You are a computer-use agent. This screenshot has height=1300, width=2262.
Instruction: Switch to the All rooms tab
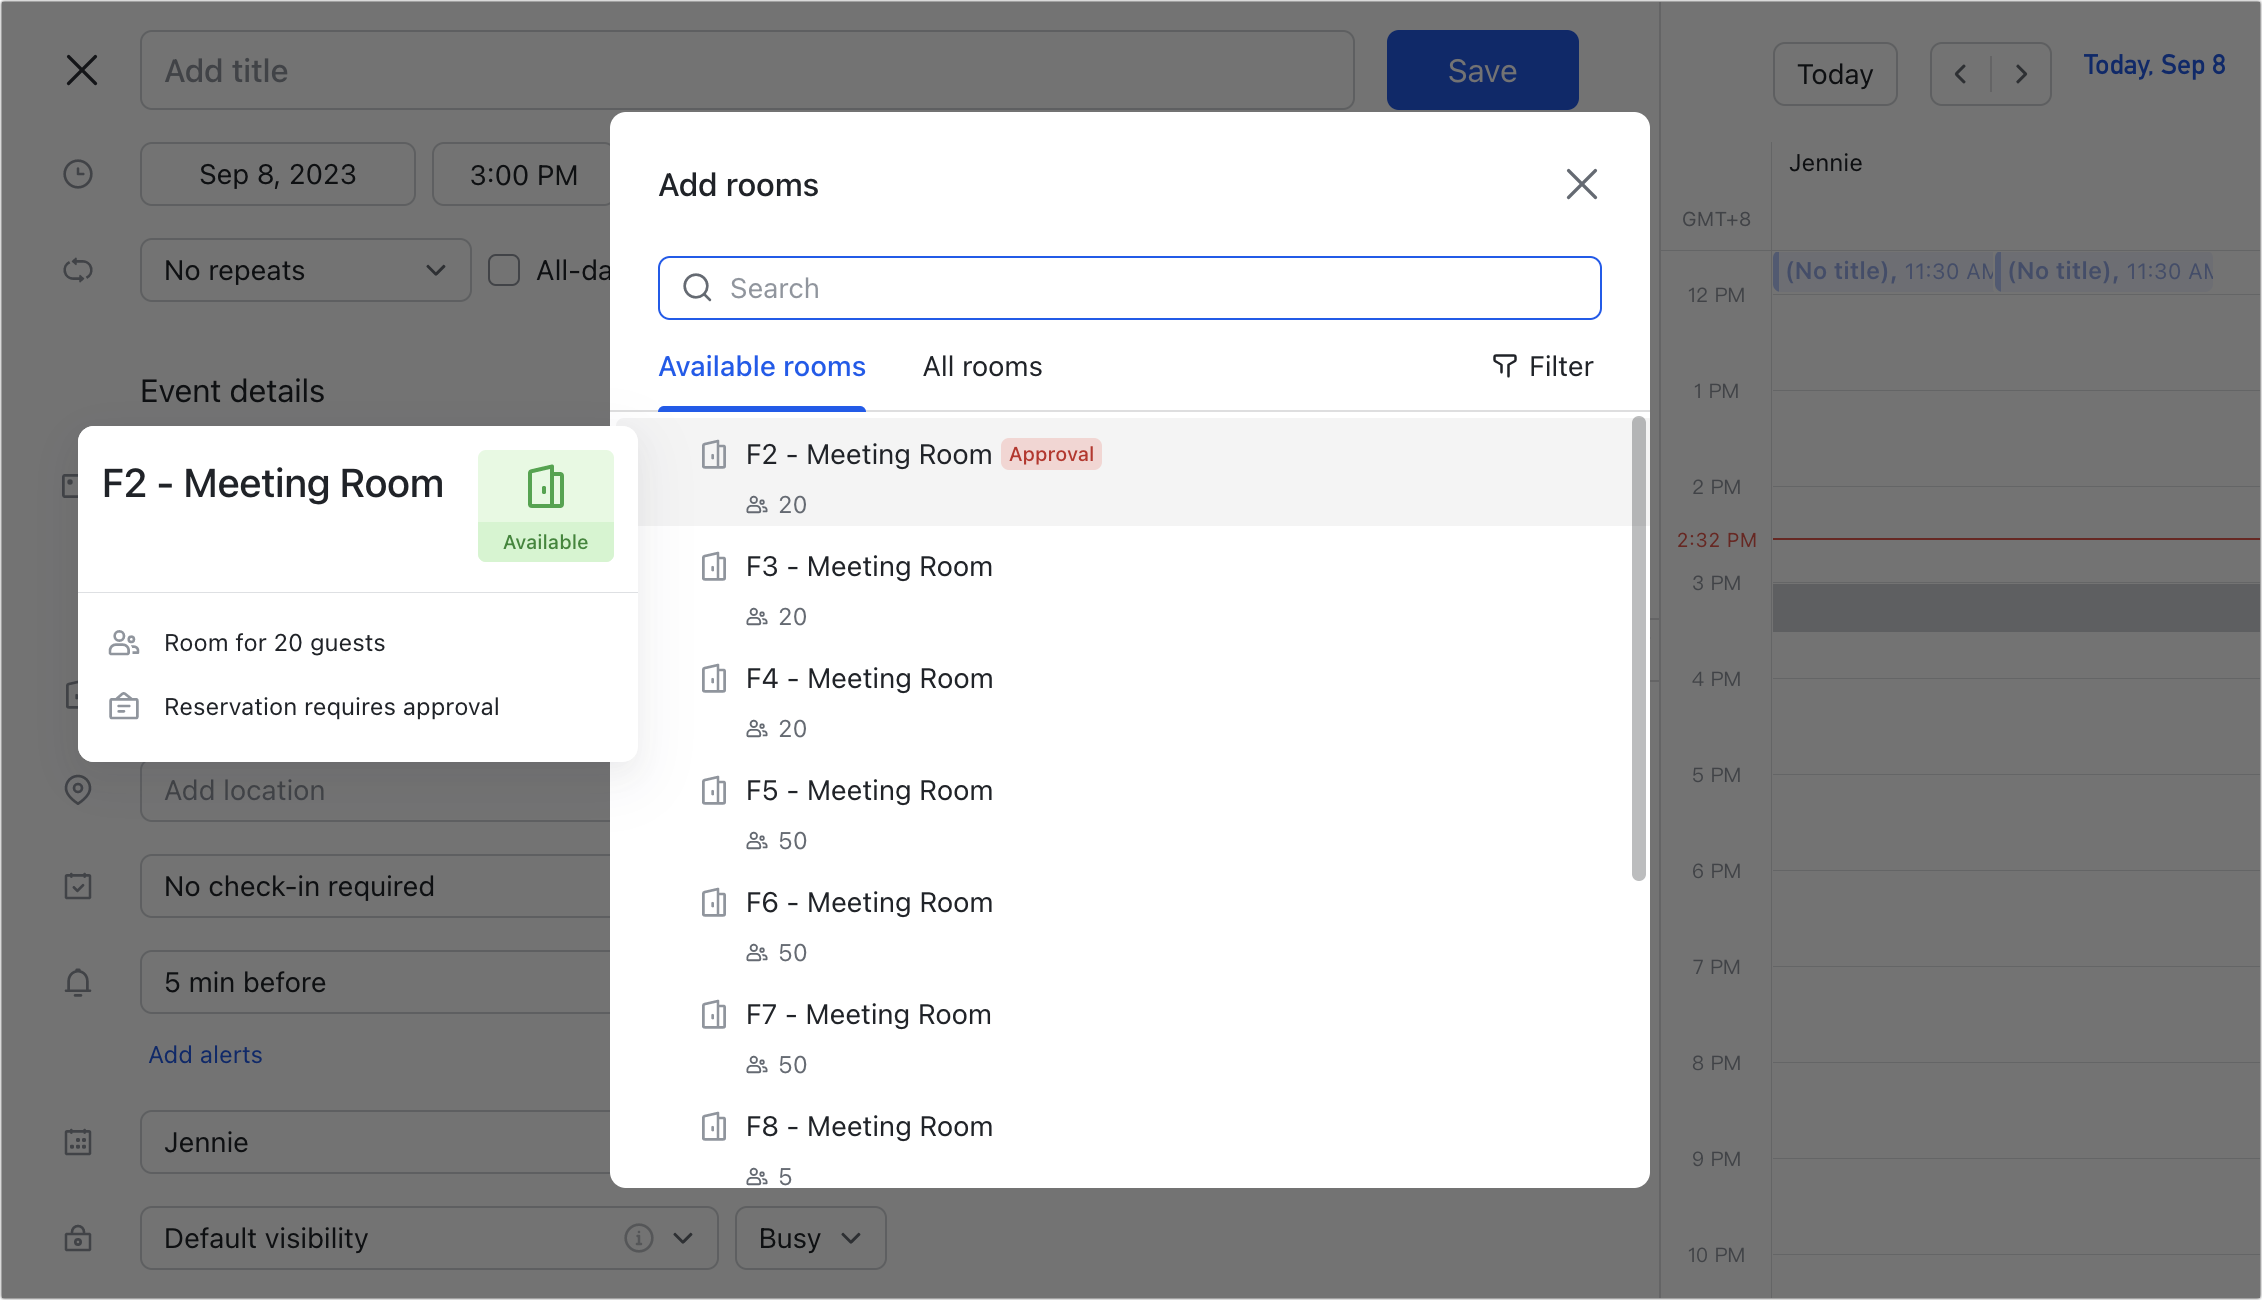point(981,366)
